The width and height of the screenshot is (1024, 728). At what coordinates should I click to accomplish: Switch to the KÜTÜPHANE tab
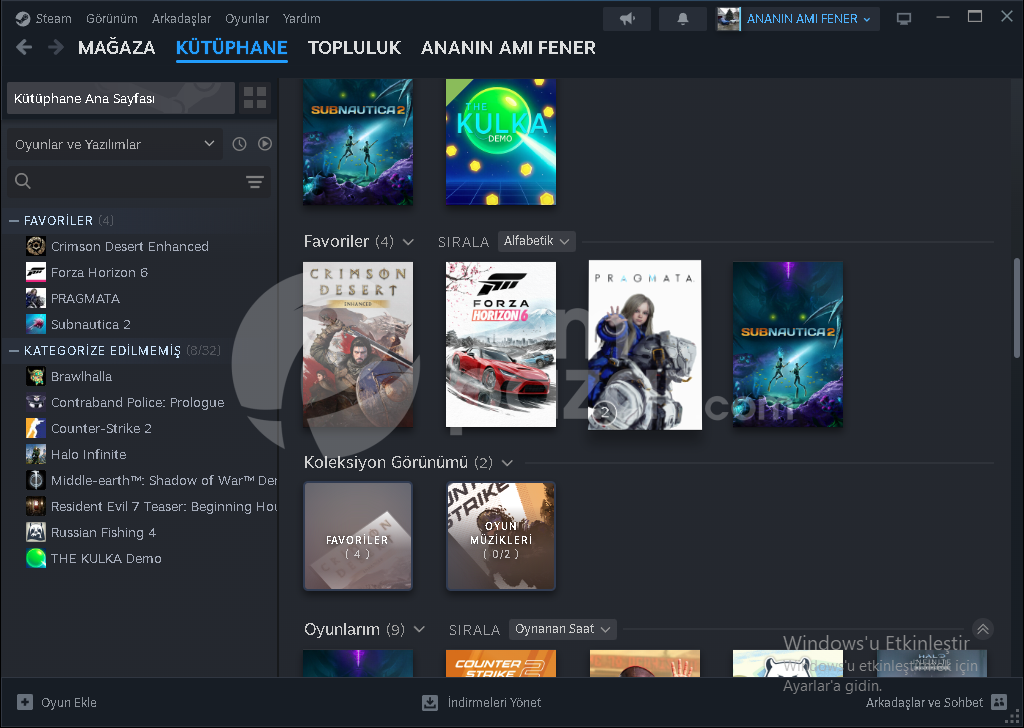[232, 48]
